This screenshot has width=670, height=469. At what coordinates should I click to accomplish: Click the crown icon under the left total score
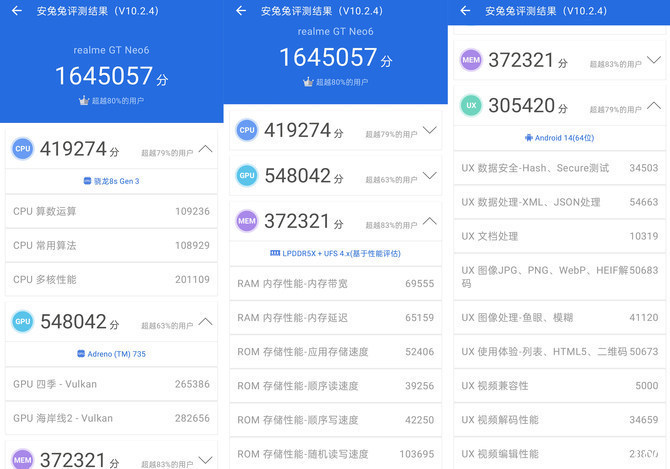point(84,101)
